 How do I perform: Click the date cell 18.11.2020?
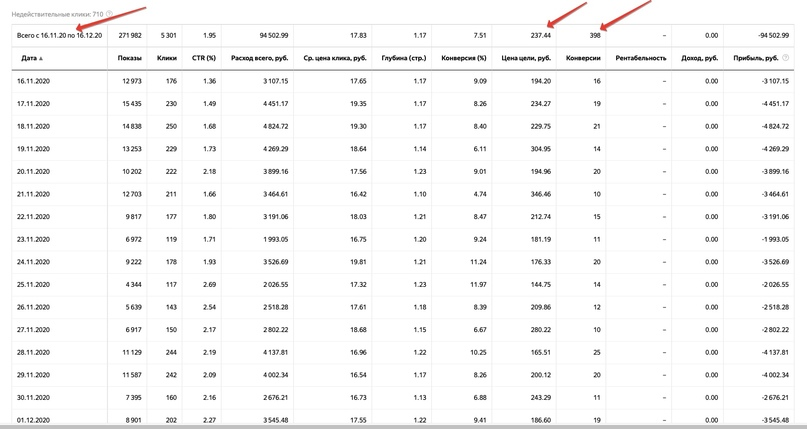click(33, 127)
